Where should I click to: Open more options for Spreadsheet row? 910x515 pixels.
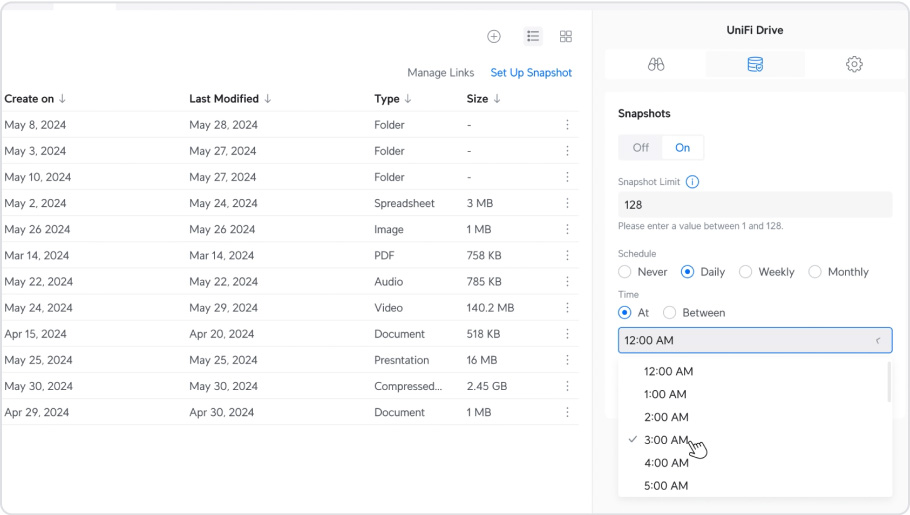[567, 203]
